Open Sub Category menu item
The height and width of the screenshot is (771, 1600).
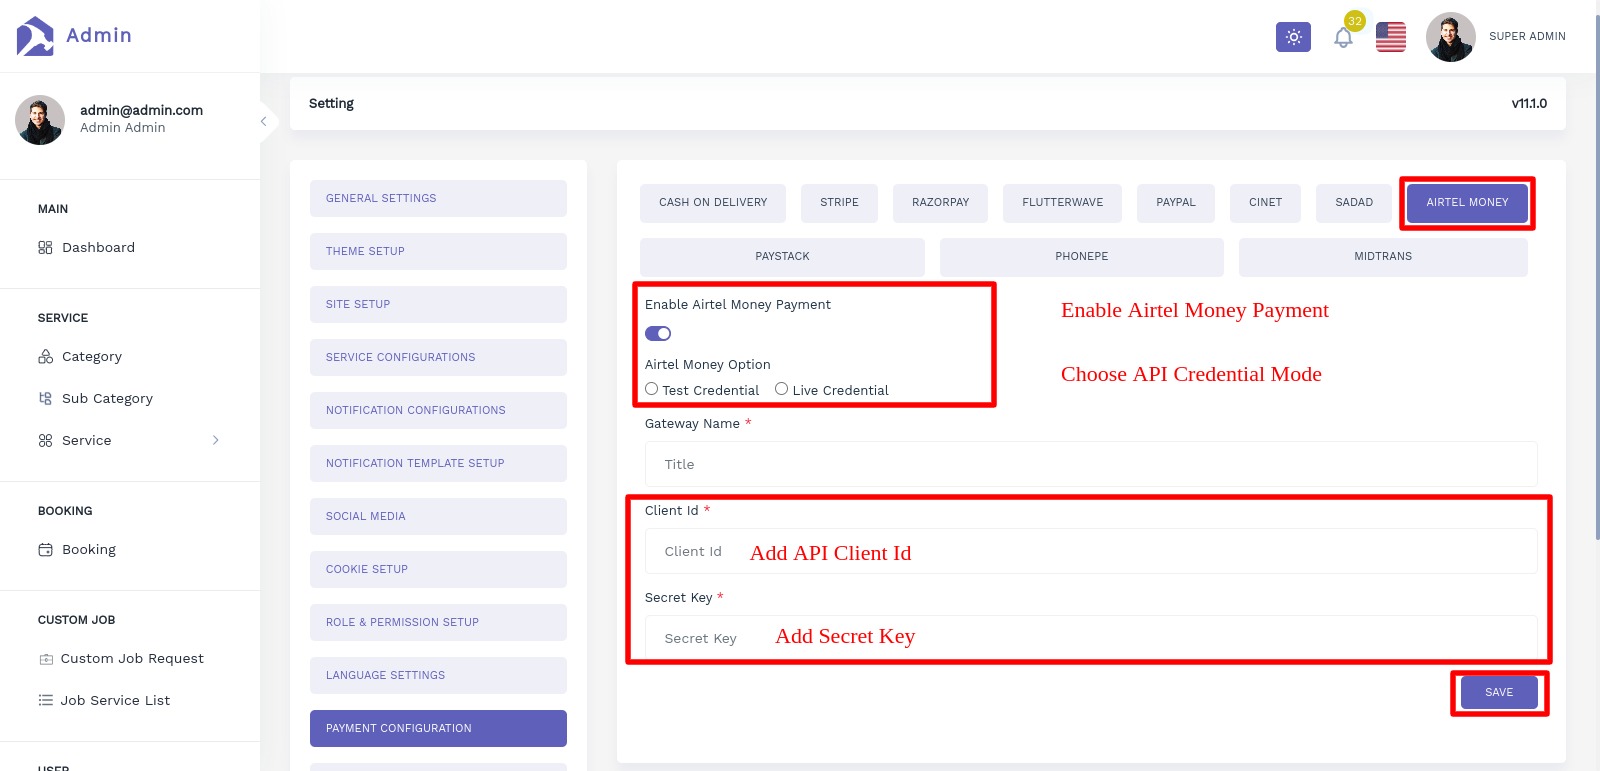[107, 398]
